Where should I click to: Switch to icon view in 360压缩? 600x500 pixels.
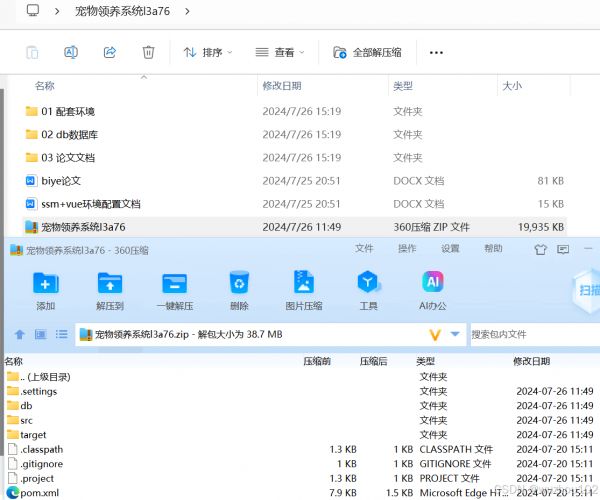click(x=41, y=335)
